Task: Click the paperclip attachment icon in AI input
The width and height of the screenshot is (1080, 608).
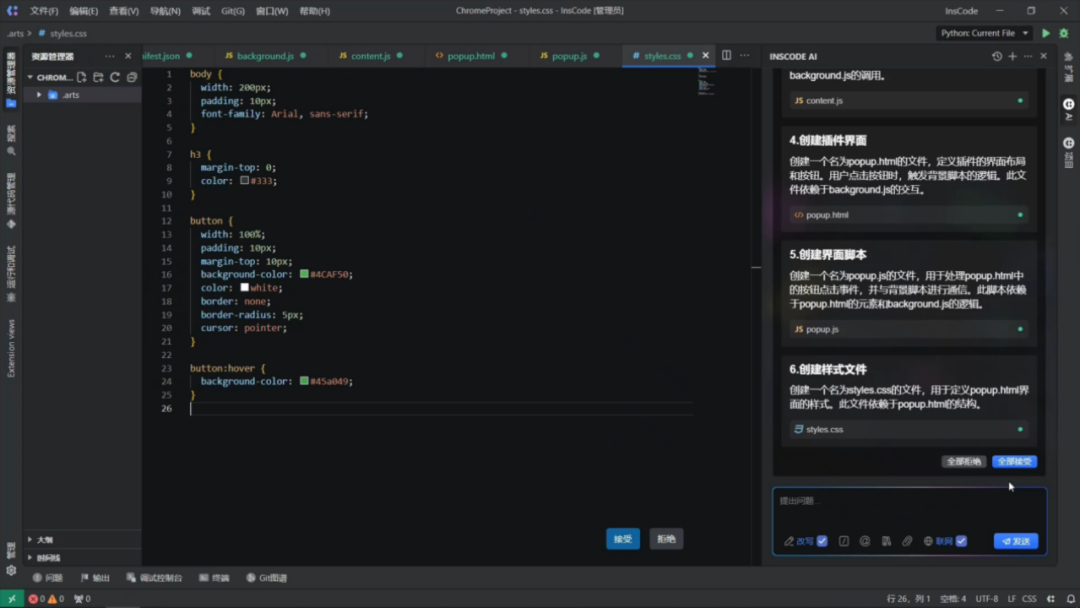Action: coord(907,540)
